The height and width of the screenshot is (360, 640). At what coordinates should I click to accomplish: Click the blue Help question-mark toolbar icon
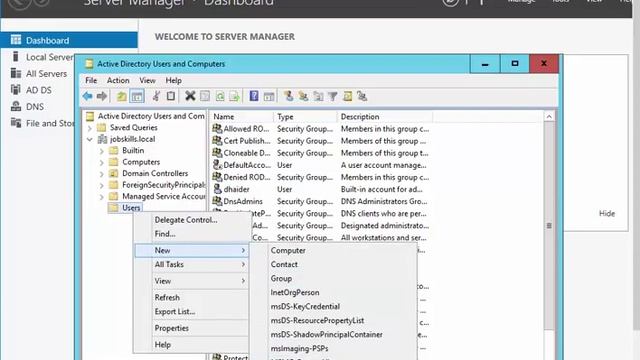pyautogui.click(x=254, y=96)
